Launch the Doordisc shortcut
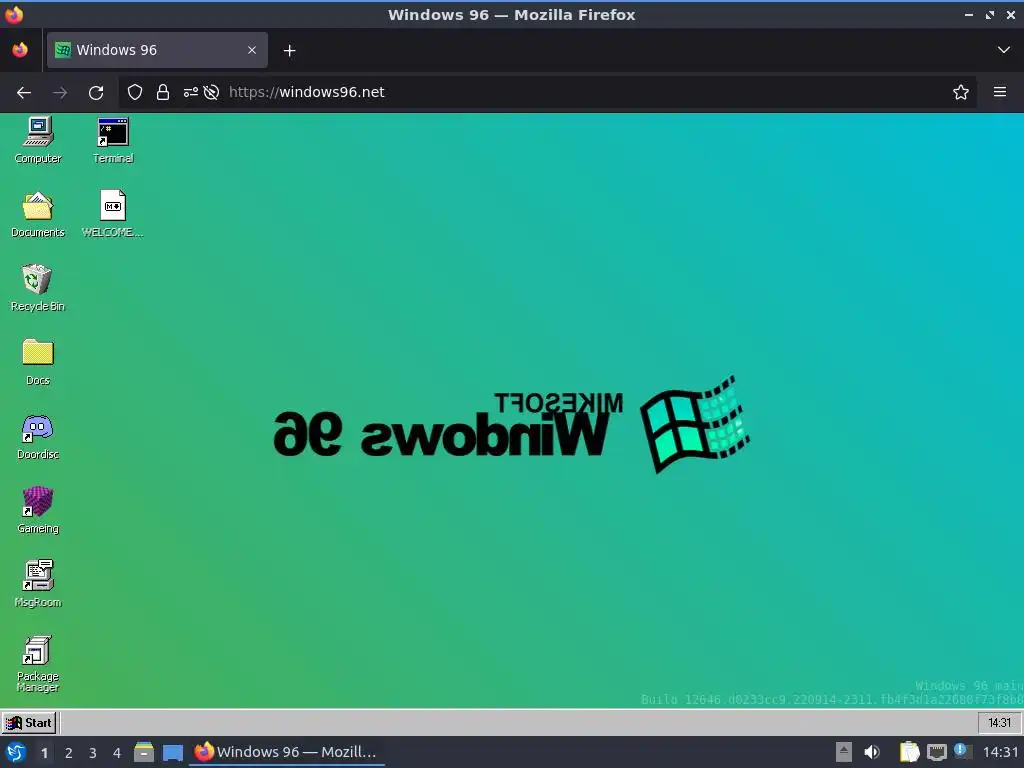This screenshot has height=768, width=1024. [x=38, y=436]
